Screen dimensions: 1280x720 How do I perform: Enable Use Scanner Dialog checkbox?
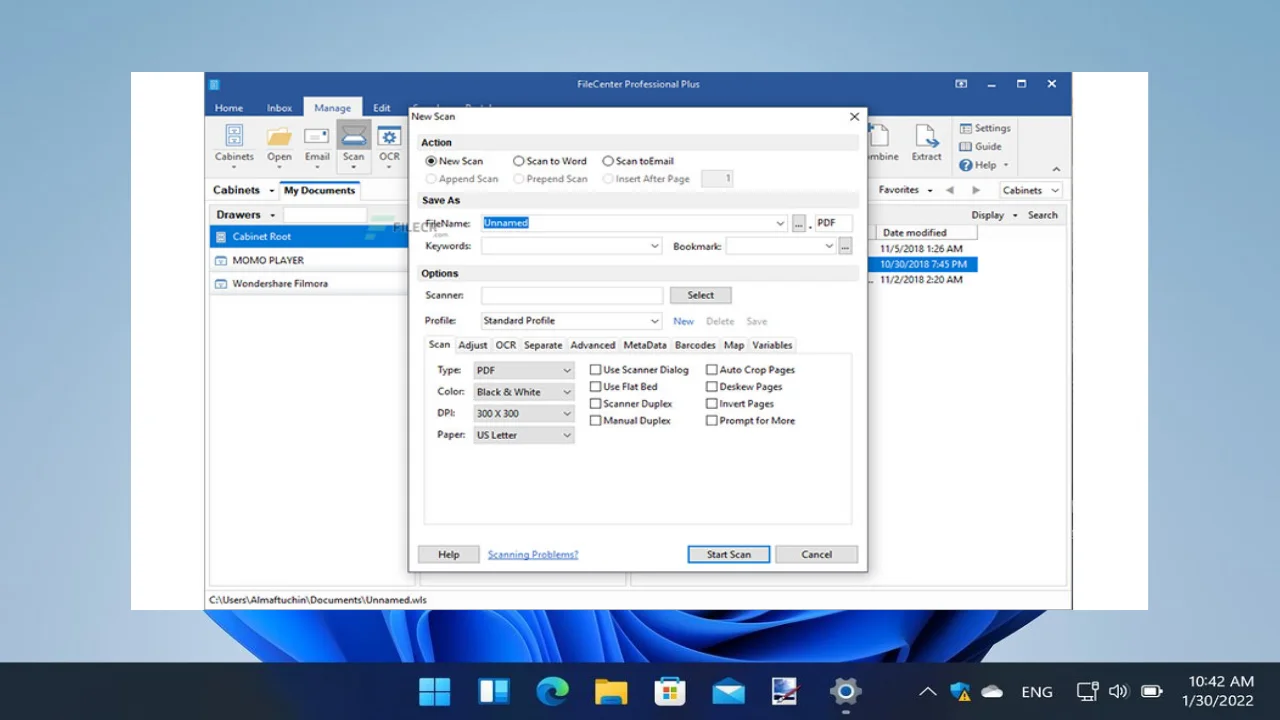point(595,370)
